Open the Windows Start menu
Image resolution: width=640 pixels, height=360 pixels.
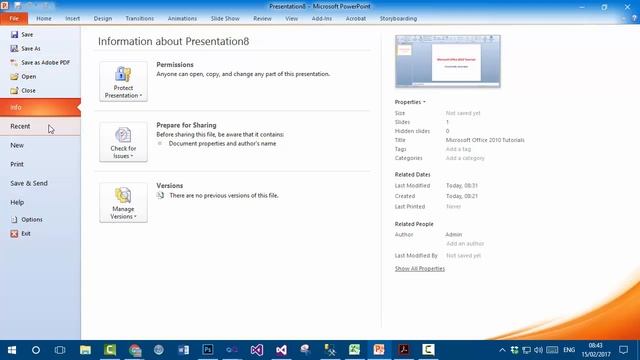(x=12, y=350)
